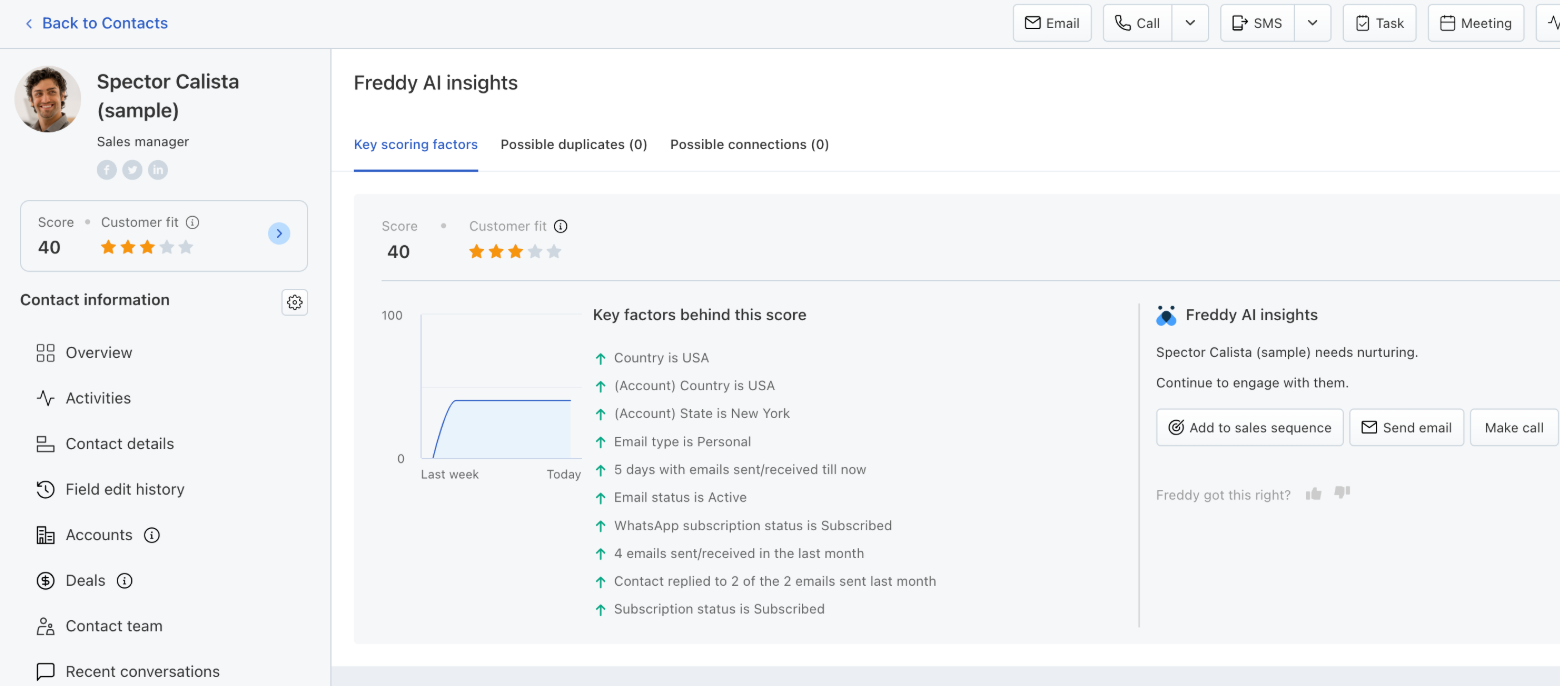Click '5 days with emails sent/received till now'
1560x686 pixels.
(740, 470)
